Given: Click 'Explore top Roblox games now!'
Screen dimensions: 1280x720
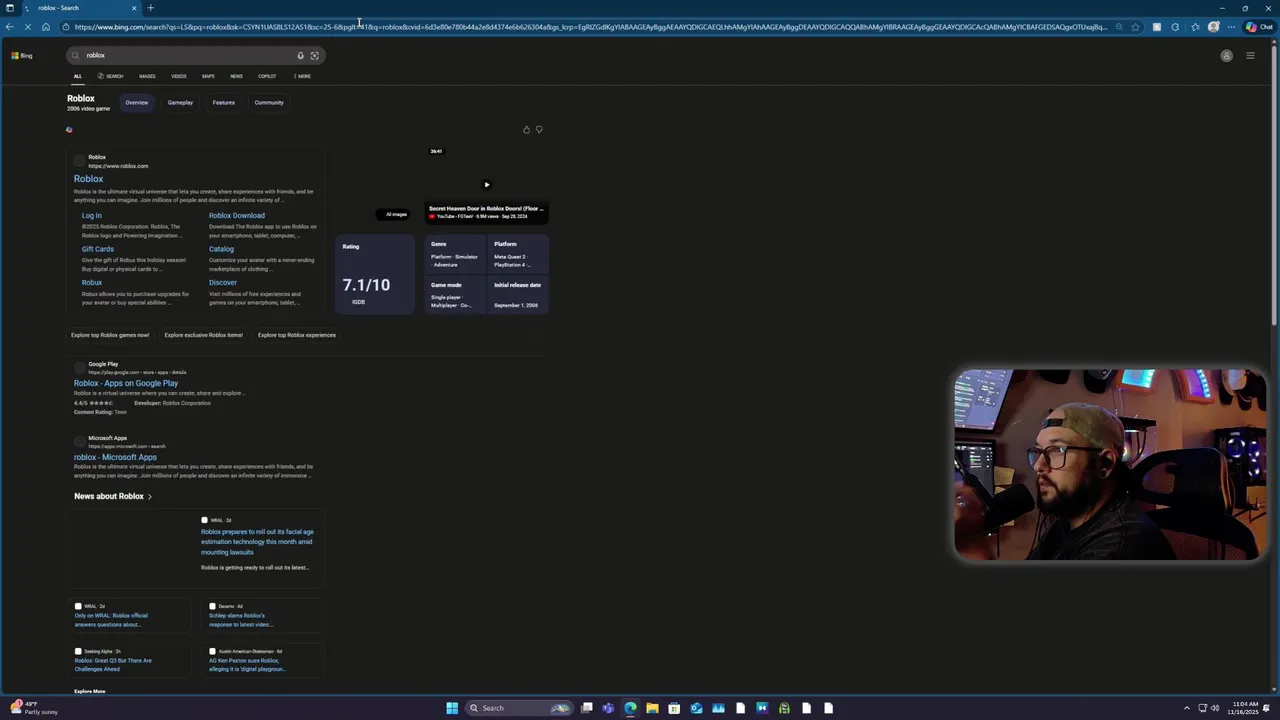Looking at the screenshot, I should click(x=110, y=335).
